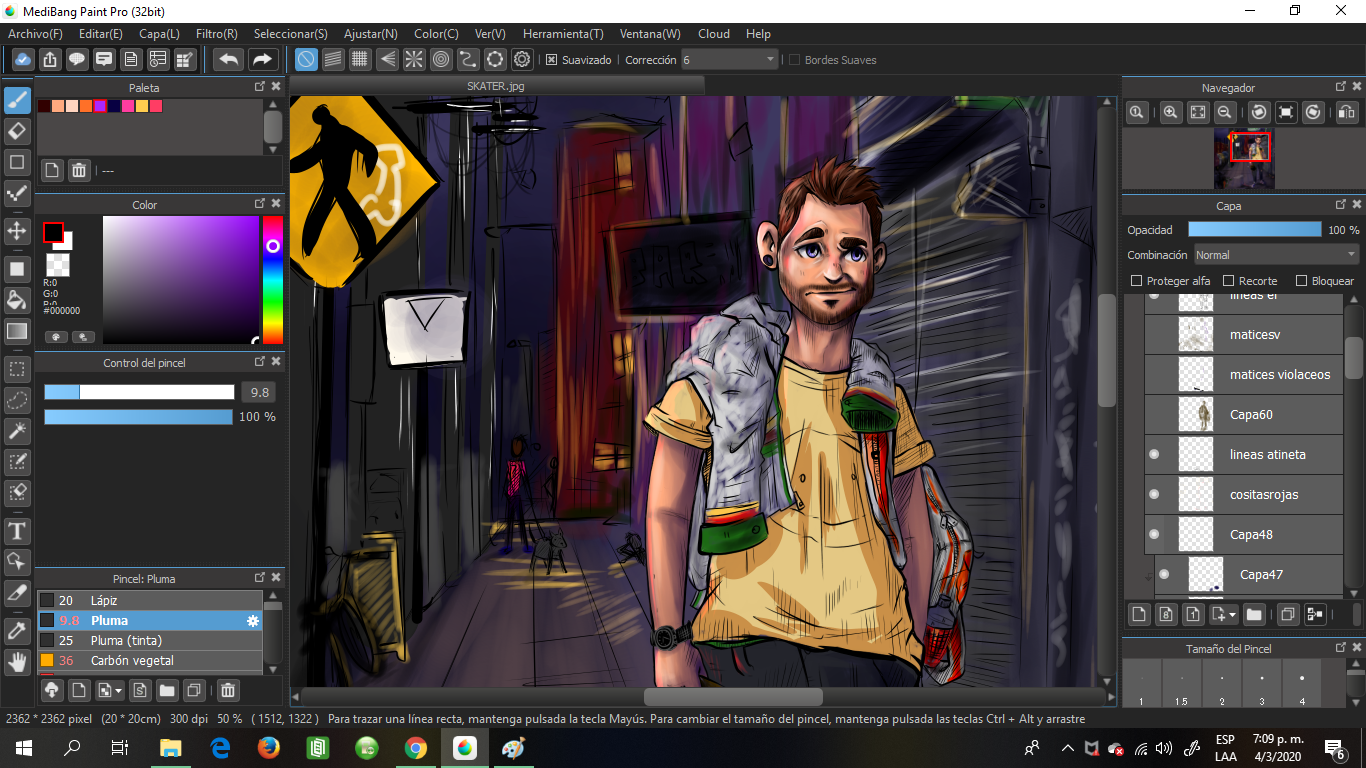Open the add brush dropdown arrow
Viewport: 1366px width, 768px height.
tap(119, 690)
